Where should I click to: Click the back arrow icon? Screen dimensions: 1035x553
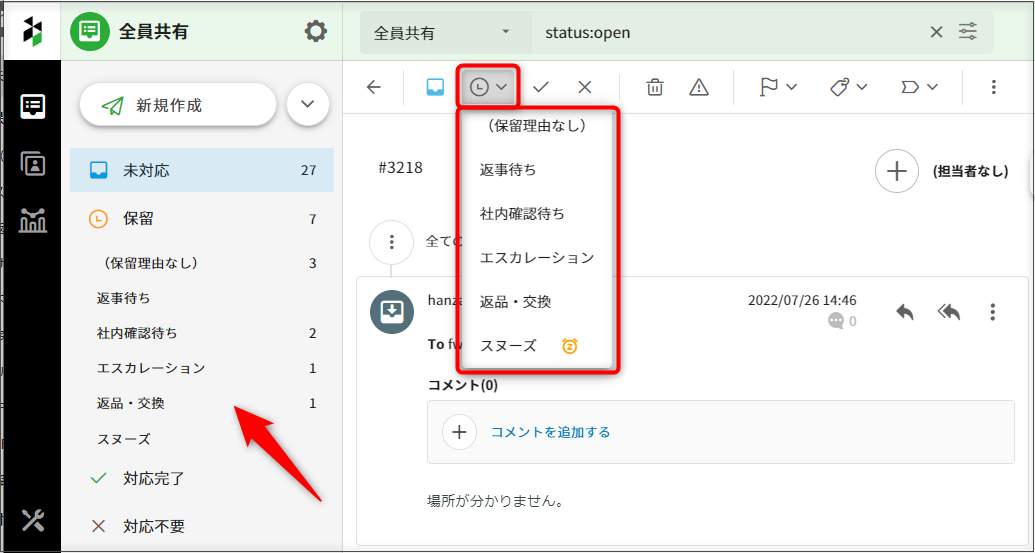(x=374, y=87)
